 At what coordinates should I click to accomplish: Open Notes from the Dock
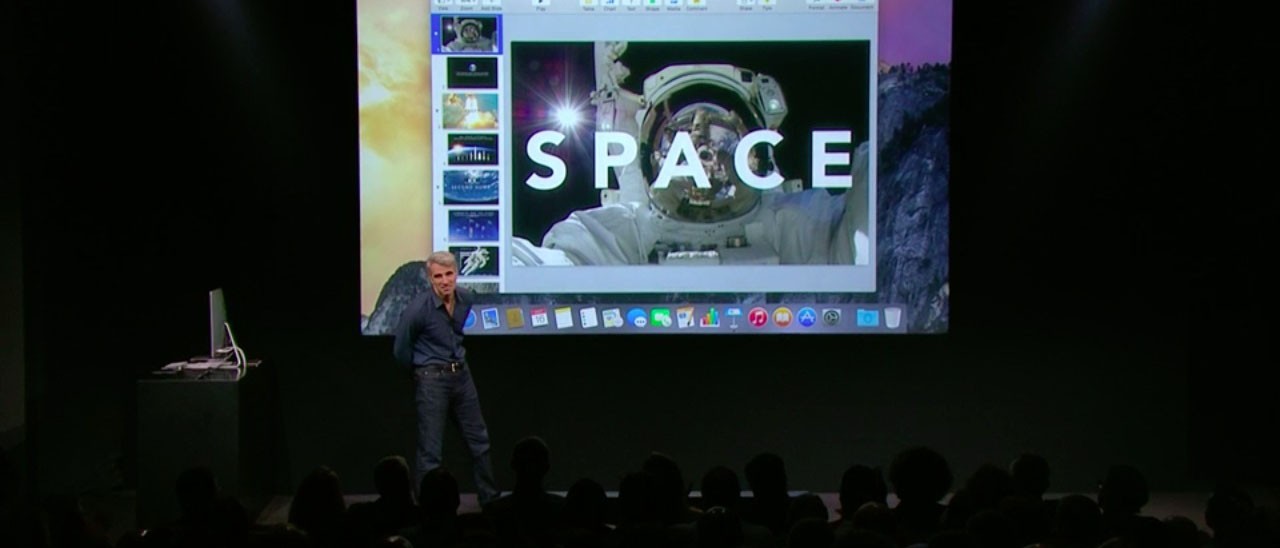(x=563, y=317)
